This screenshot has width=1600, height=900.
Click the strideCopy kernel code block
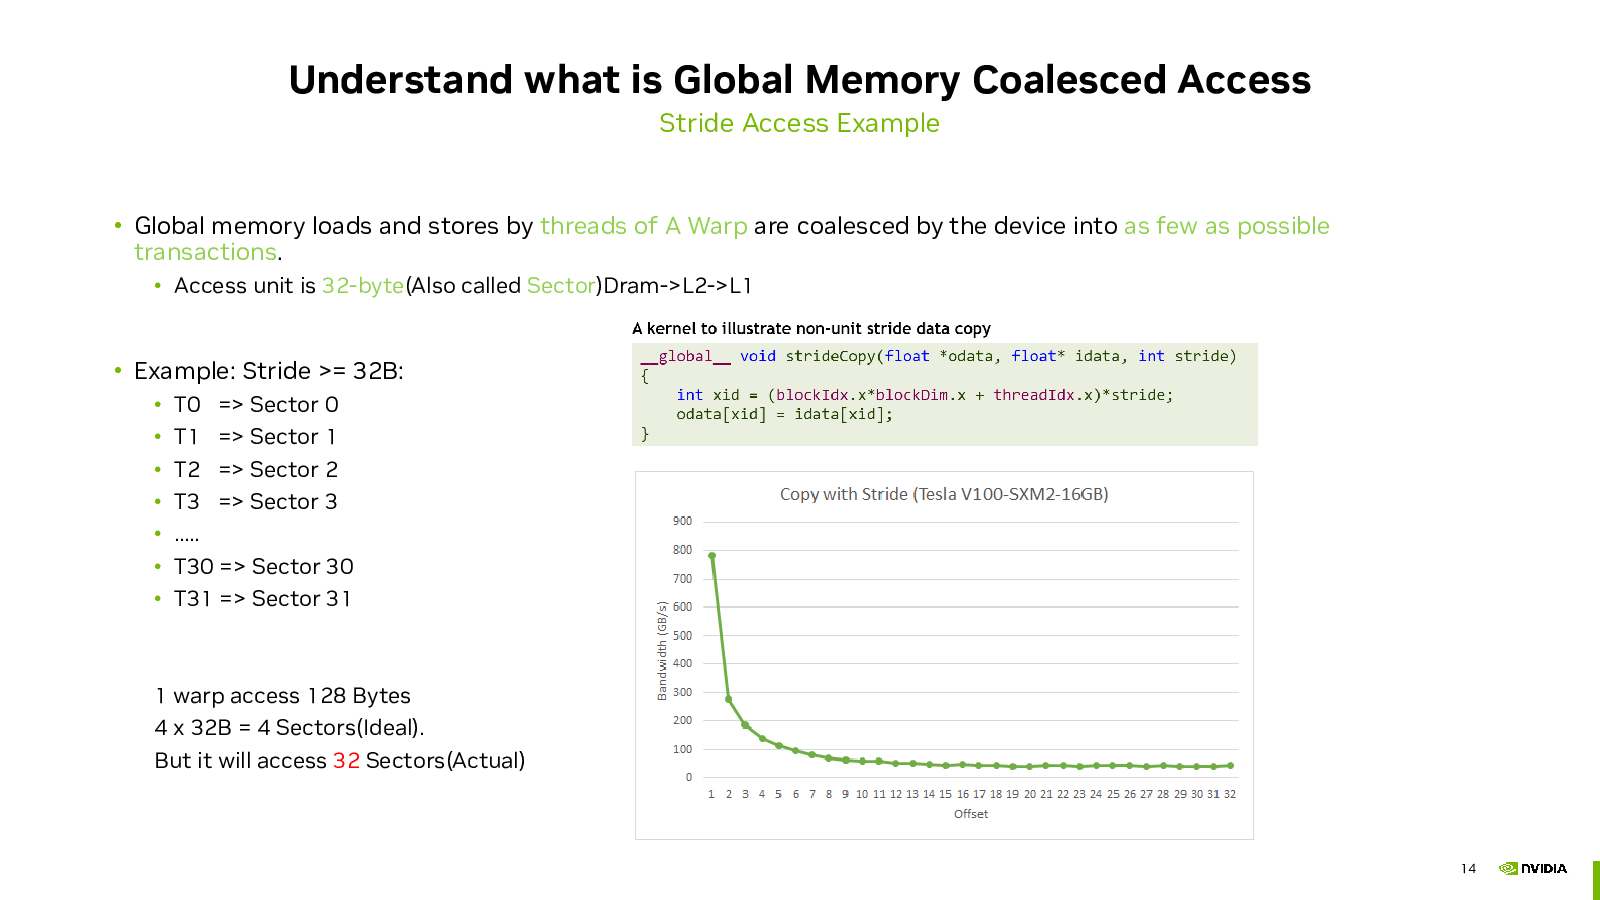(945, 394)
